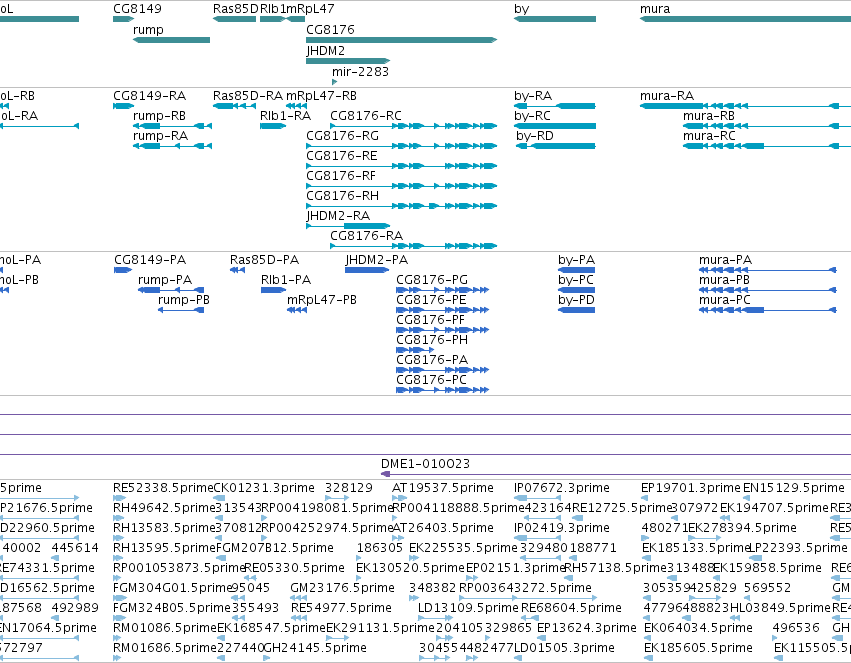Select the mura gene label
The image size is (851, 663).
click(x=655, y=9)
